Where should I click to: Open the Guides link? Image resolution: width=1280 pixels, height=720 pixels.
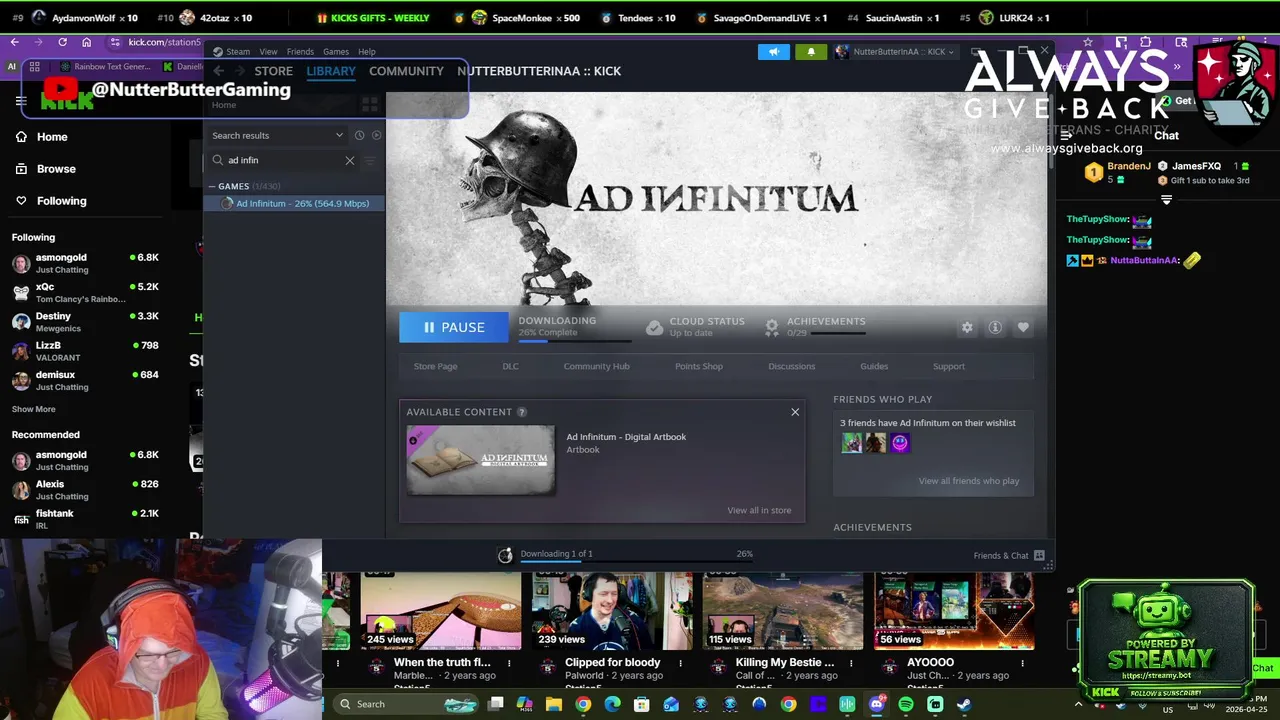(x=874, y=366)
